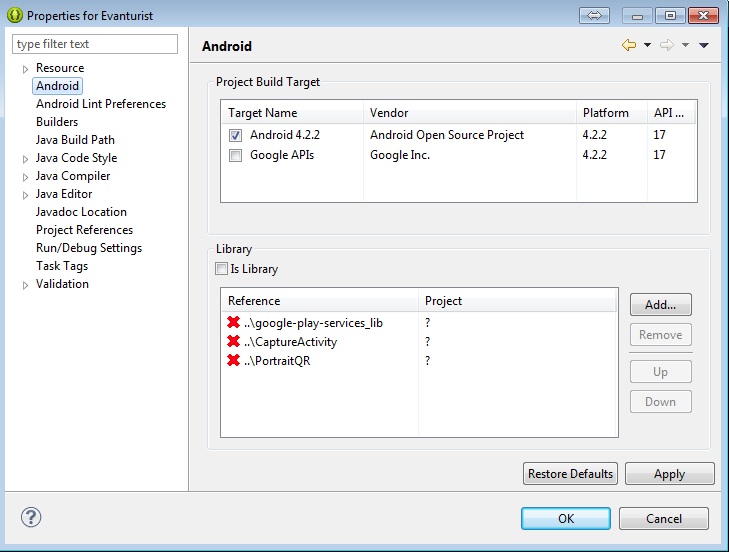Image resolution: width=729 pixels, height=552 pixels.
Task: Select the ..\CaptureActivity reference row
Action: pyautogui.click(x=419, y=342)
